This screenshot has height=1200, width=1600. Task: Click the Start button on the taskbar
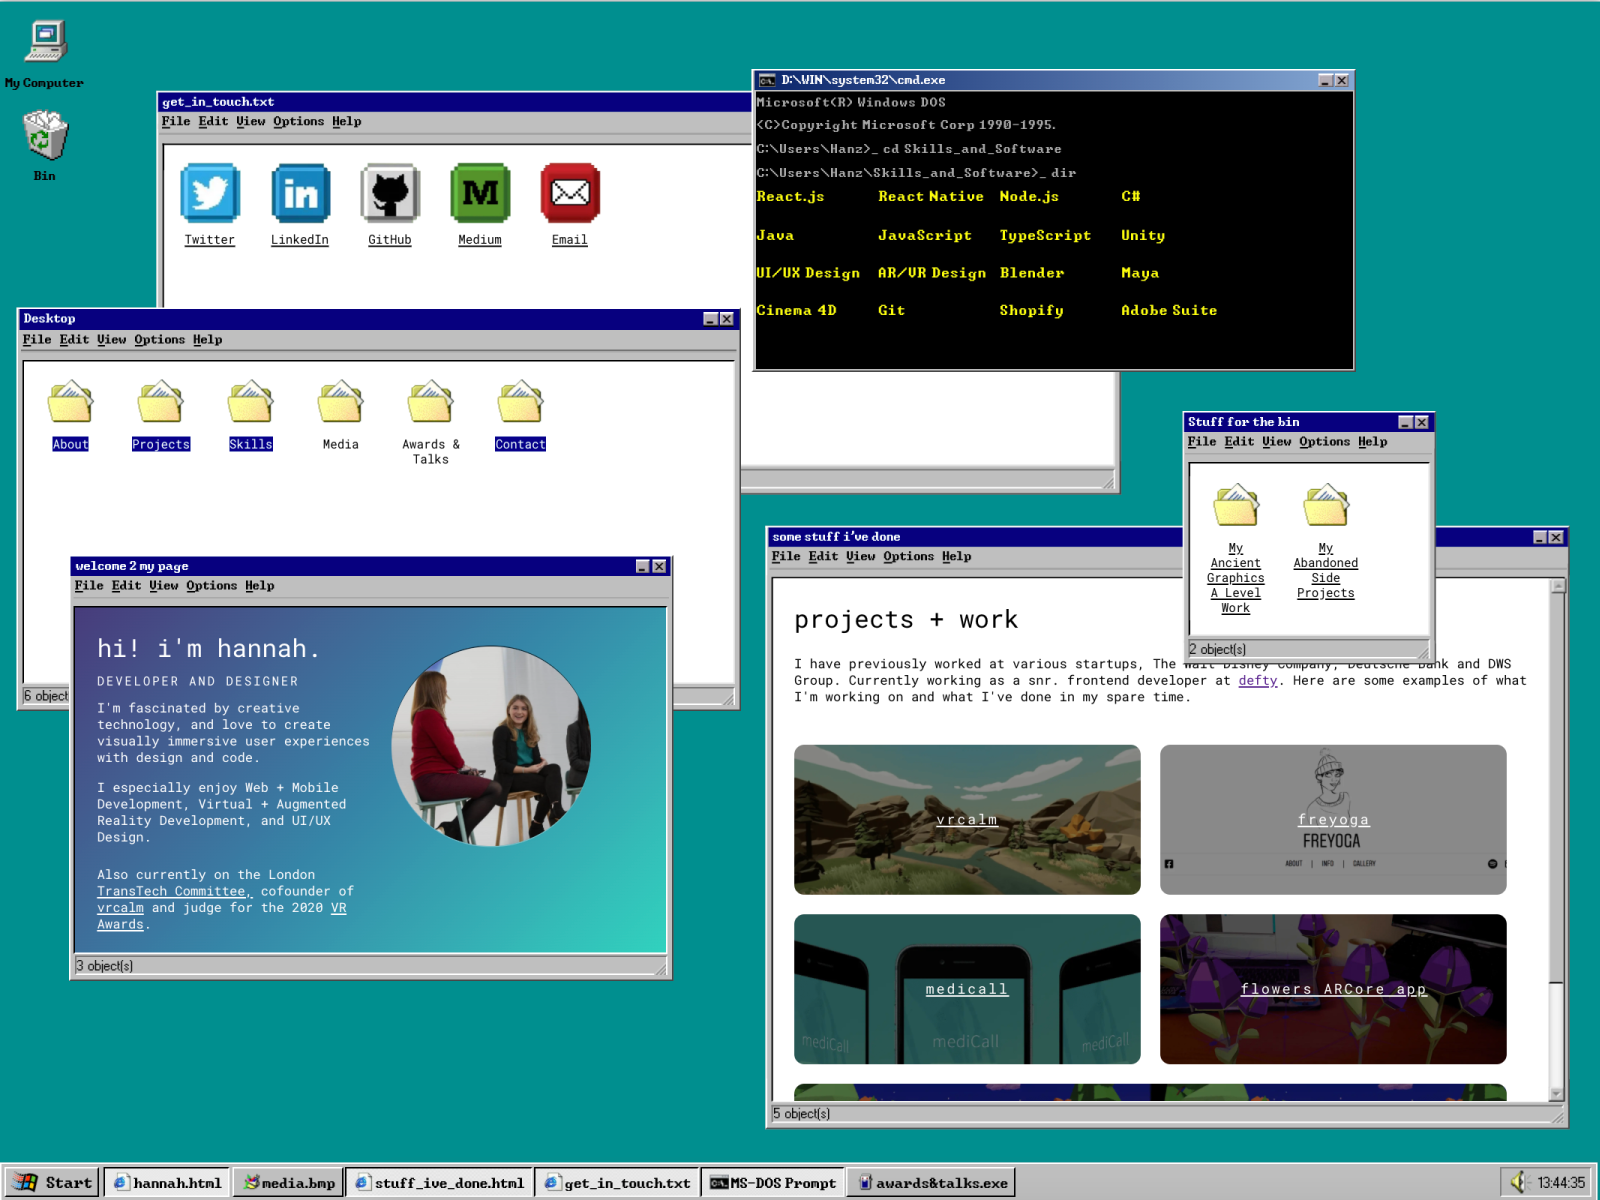[x=51, y=1182]
